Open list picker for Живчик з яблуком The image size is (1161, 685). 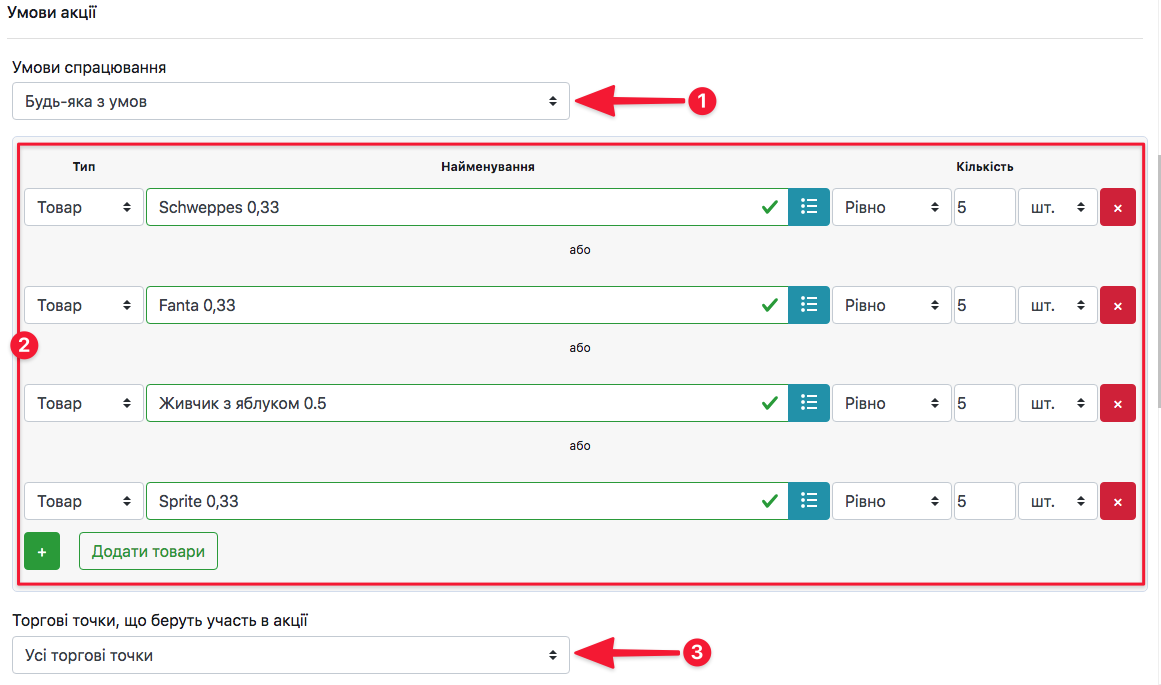(x=809, y=403)
